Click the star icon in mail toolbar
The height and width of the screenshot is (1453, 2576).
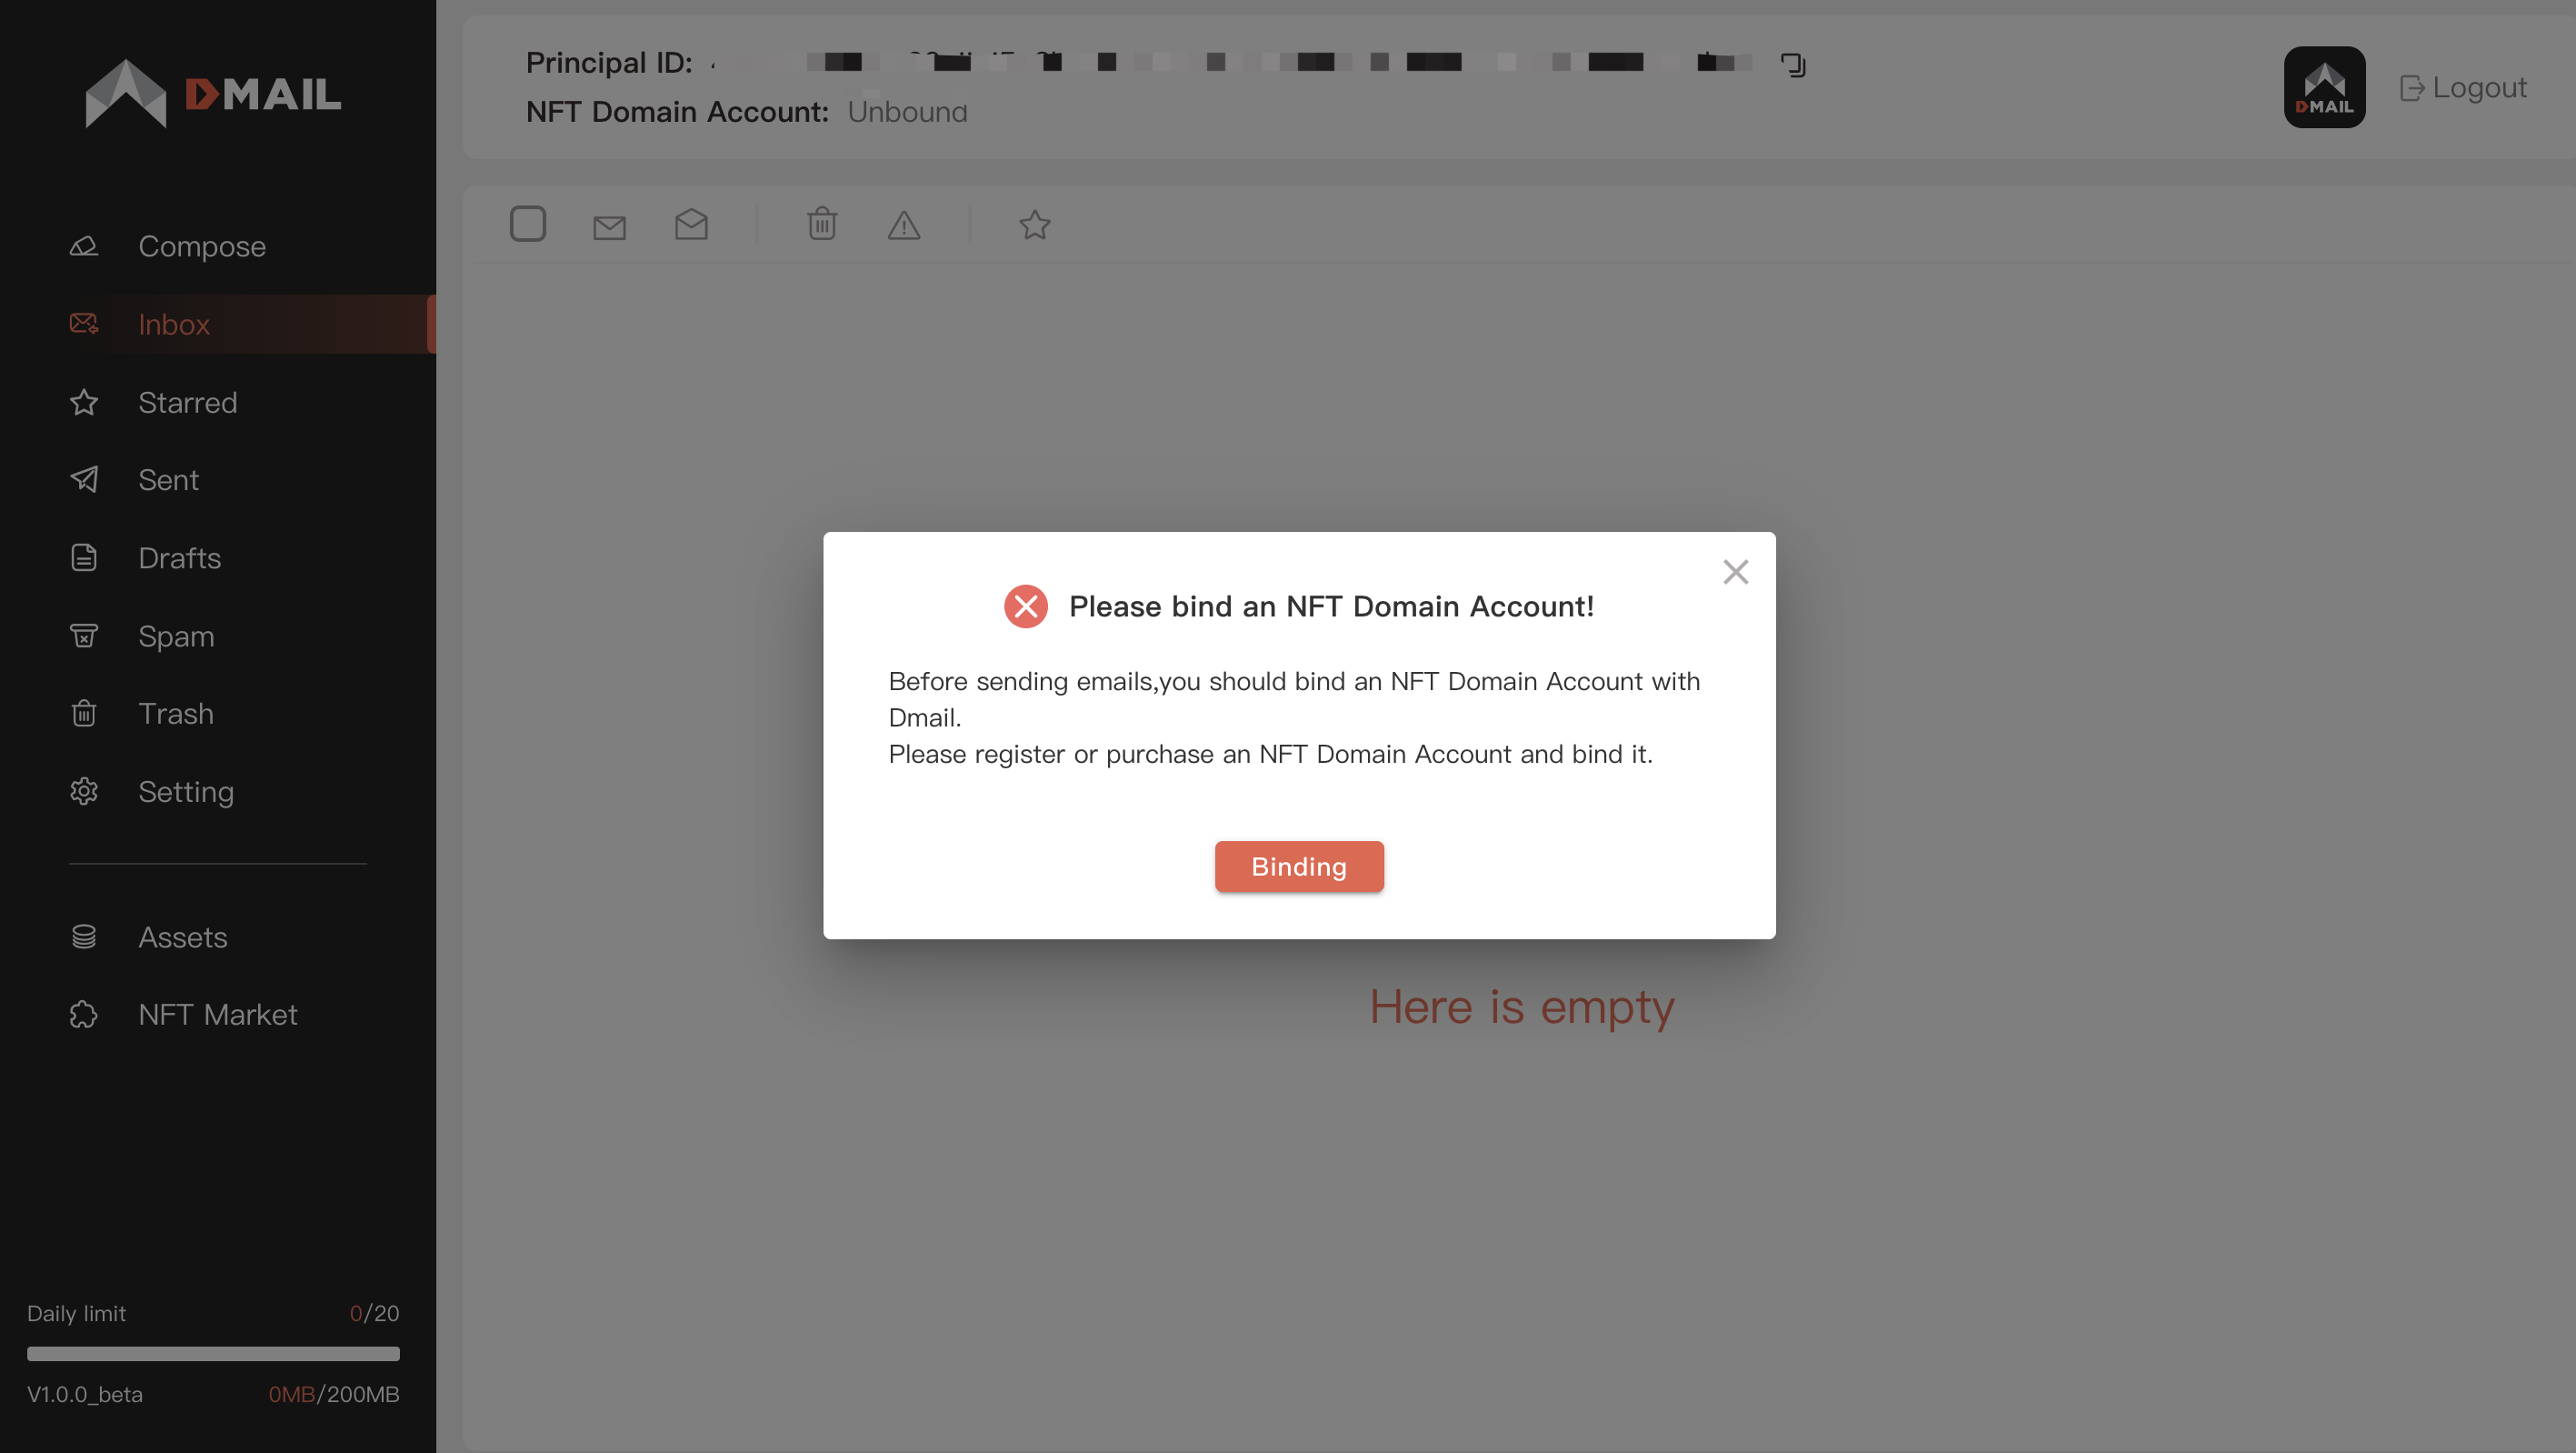pyautogui.click(x=1035, y=224)
